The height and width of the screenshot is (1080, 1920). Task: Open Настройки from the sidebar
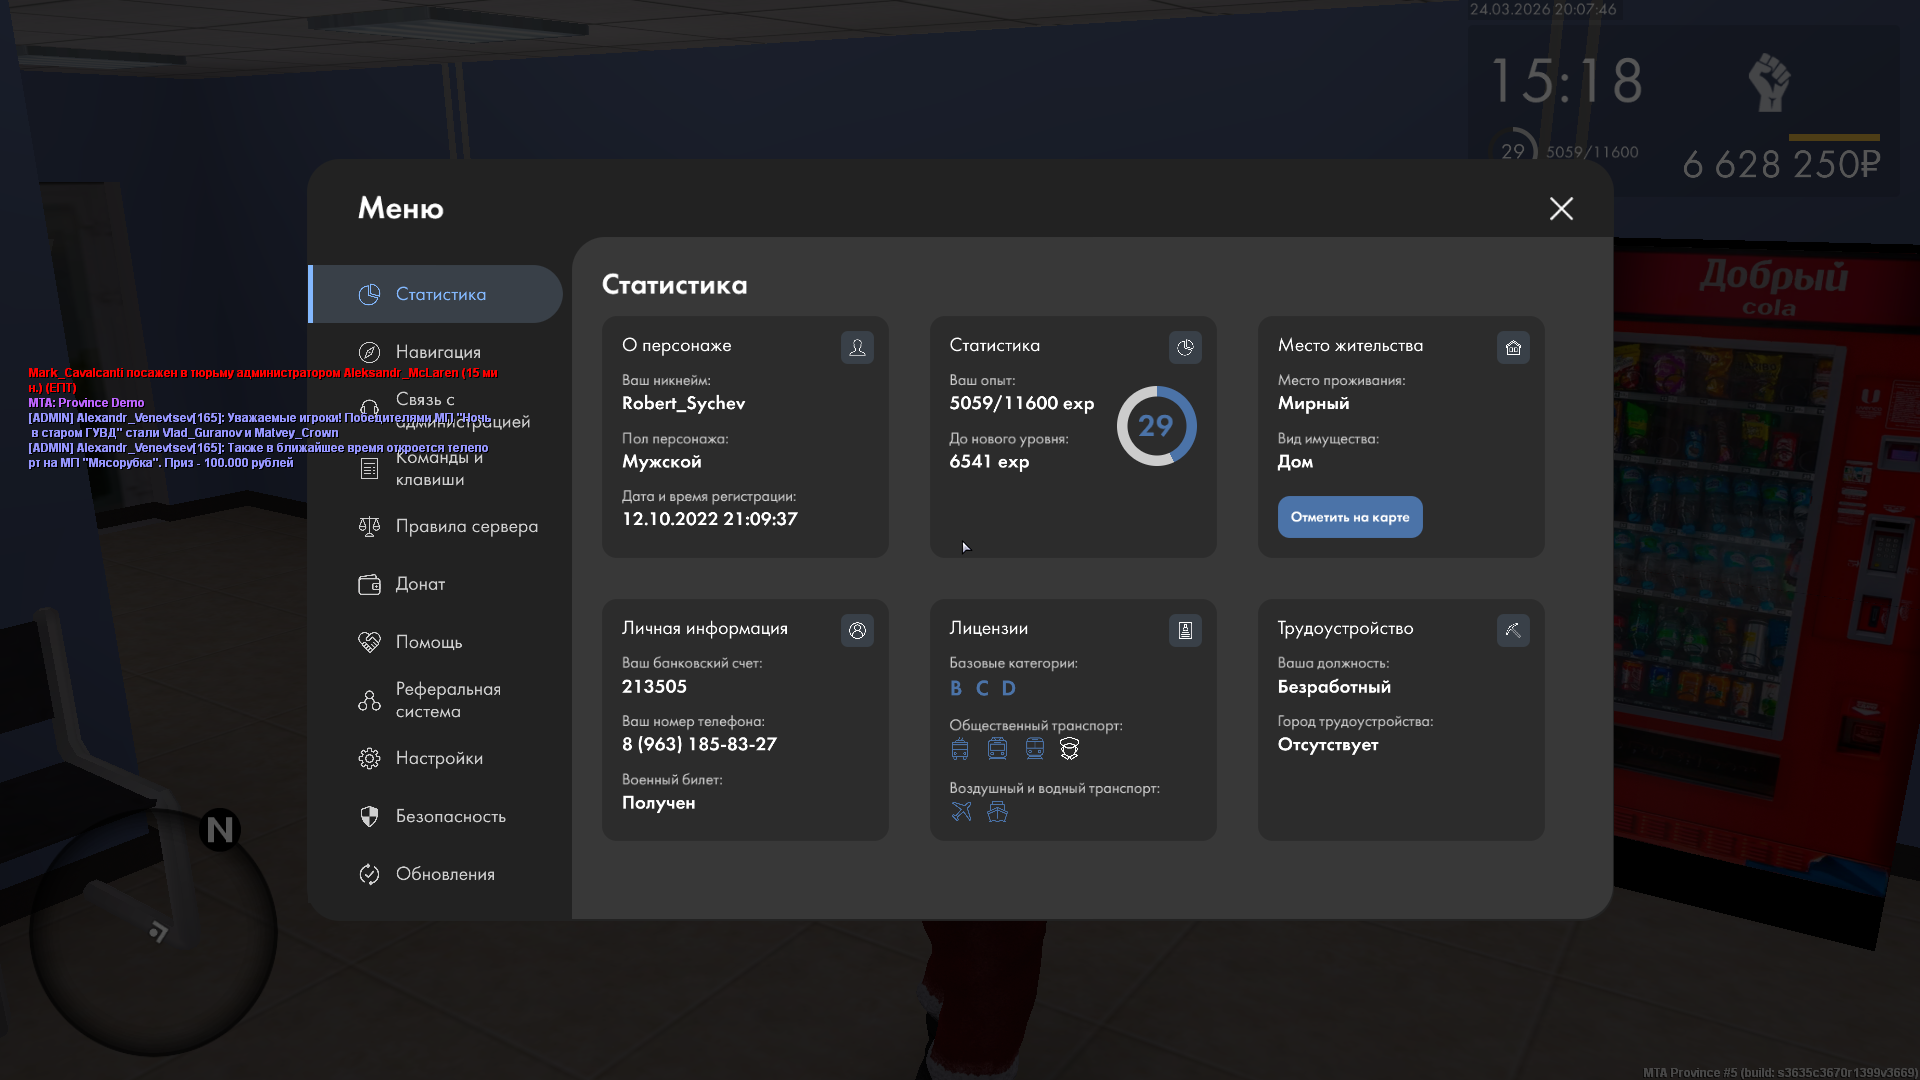click(x=438, y=758)
